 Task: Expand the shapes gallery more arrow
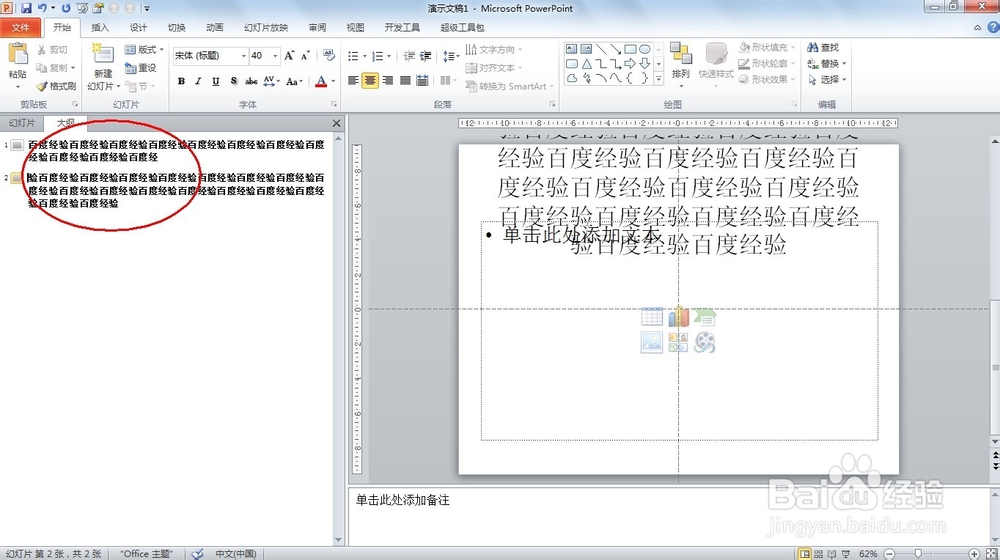658,79
